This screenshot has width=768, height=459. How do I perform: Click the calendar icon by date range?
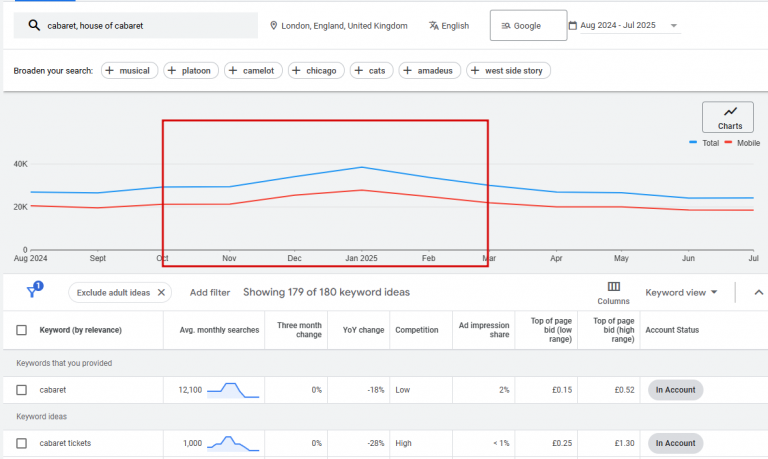pos(573,25)
